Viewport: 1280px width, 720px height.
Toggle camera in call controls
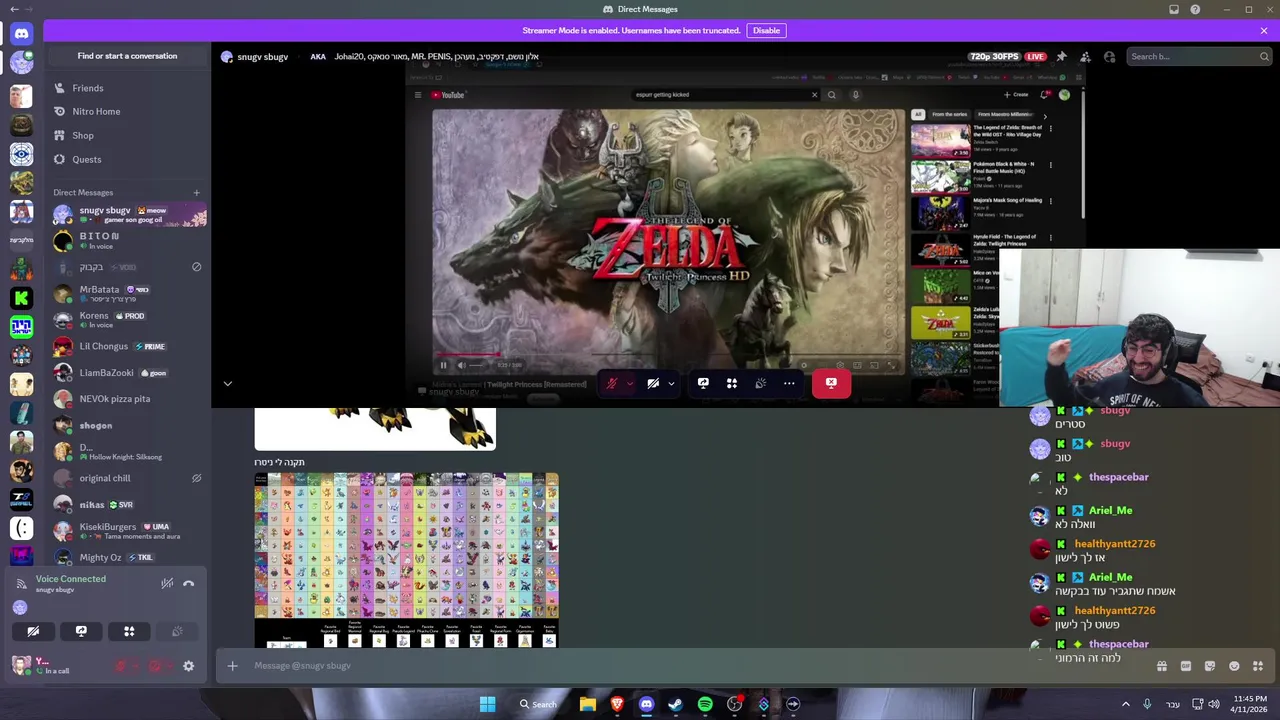tap(653, 383)
